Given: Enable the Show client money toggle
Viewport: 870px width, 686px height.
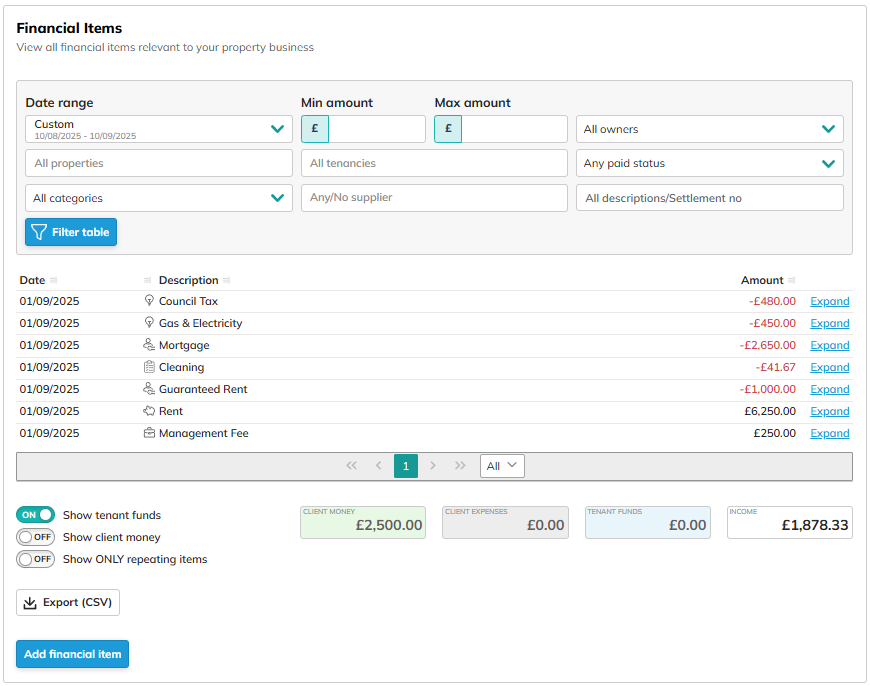Looking at the screenshot, I should [35, 537].
